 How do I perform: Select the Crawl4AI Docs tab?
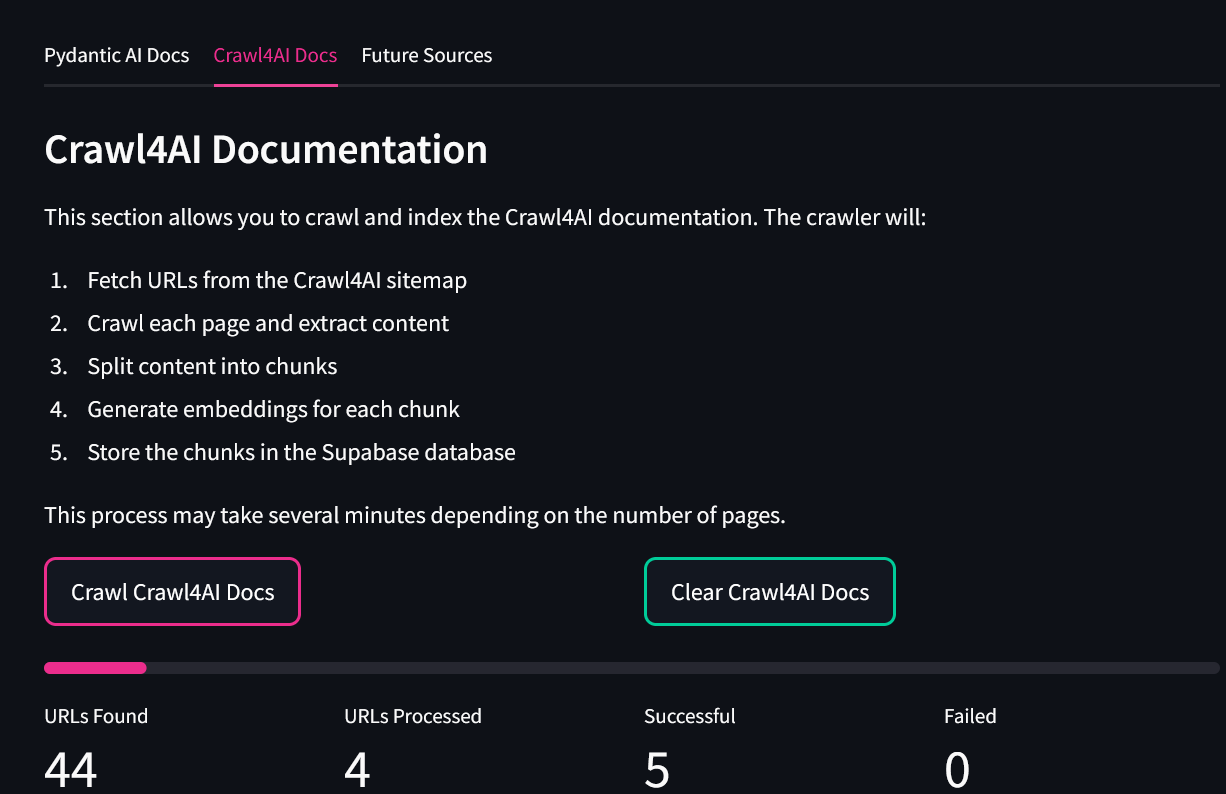[275, 55]
